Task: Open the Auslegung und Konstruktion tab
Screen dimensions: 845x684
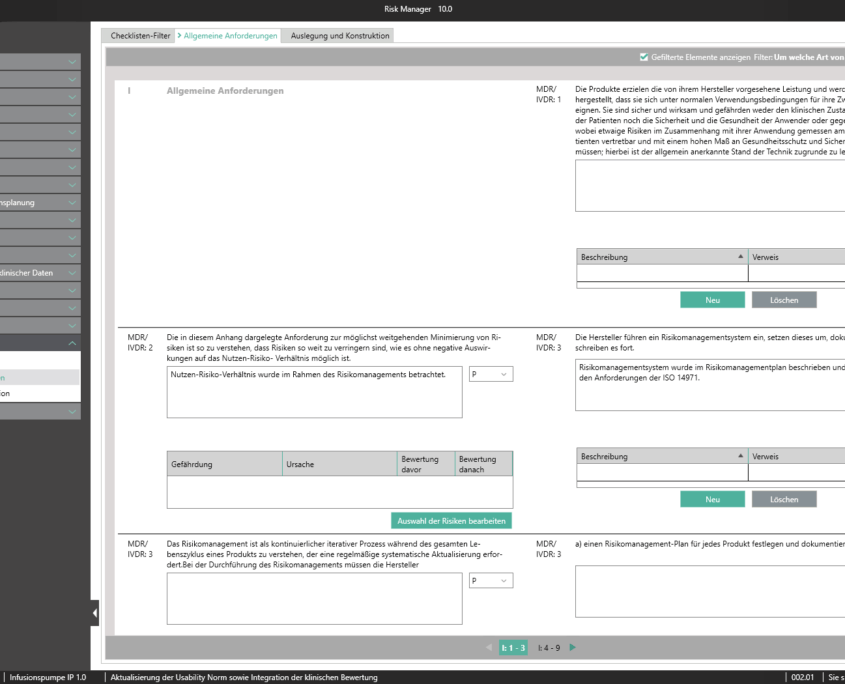Action: 340,35
